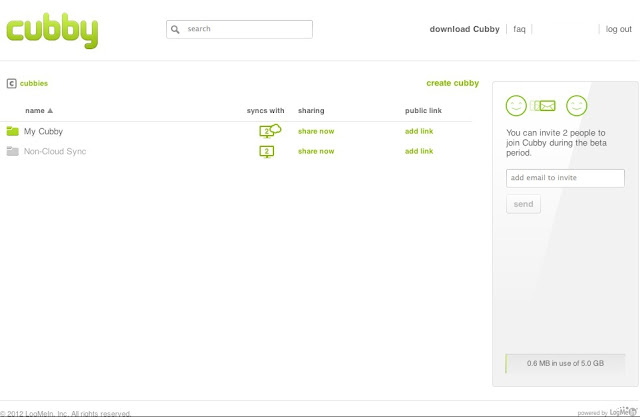The height and width of the screenshot is (417, 640).
Task: Click the right smiley face icon
Action: [576, 105]
